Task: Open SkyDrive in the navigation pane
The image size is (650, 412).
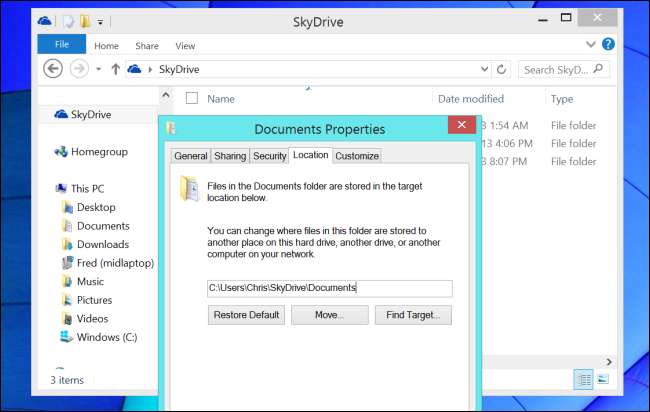Action: (88, 114)
